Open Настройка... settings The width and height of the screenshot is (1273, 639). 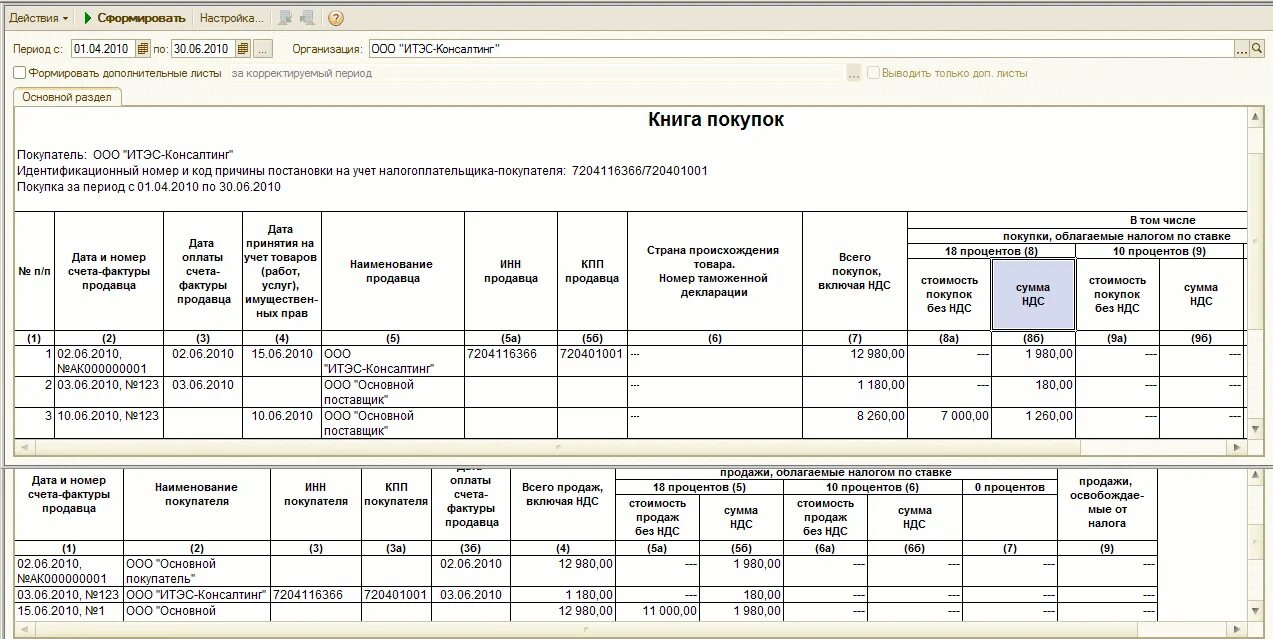[232, 18]
